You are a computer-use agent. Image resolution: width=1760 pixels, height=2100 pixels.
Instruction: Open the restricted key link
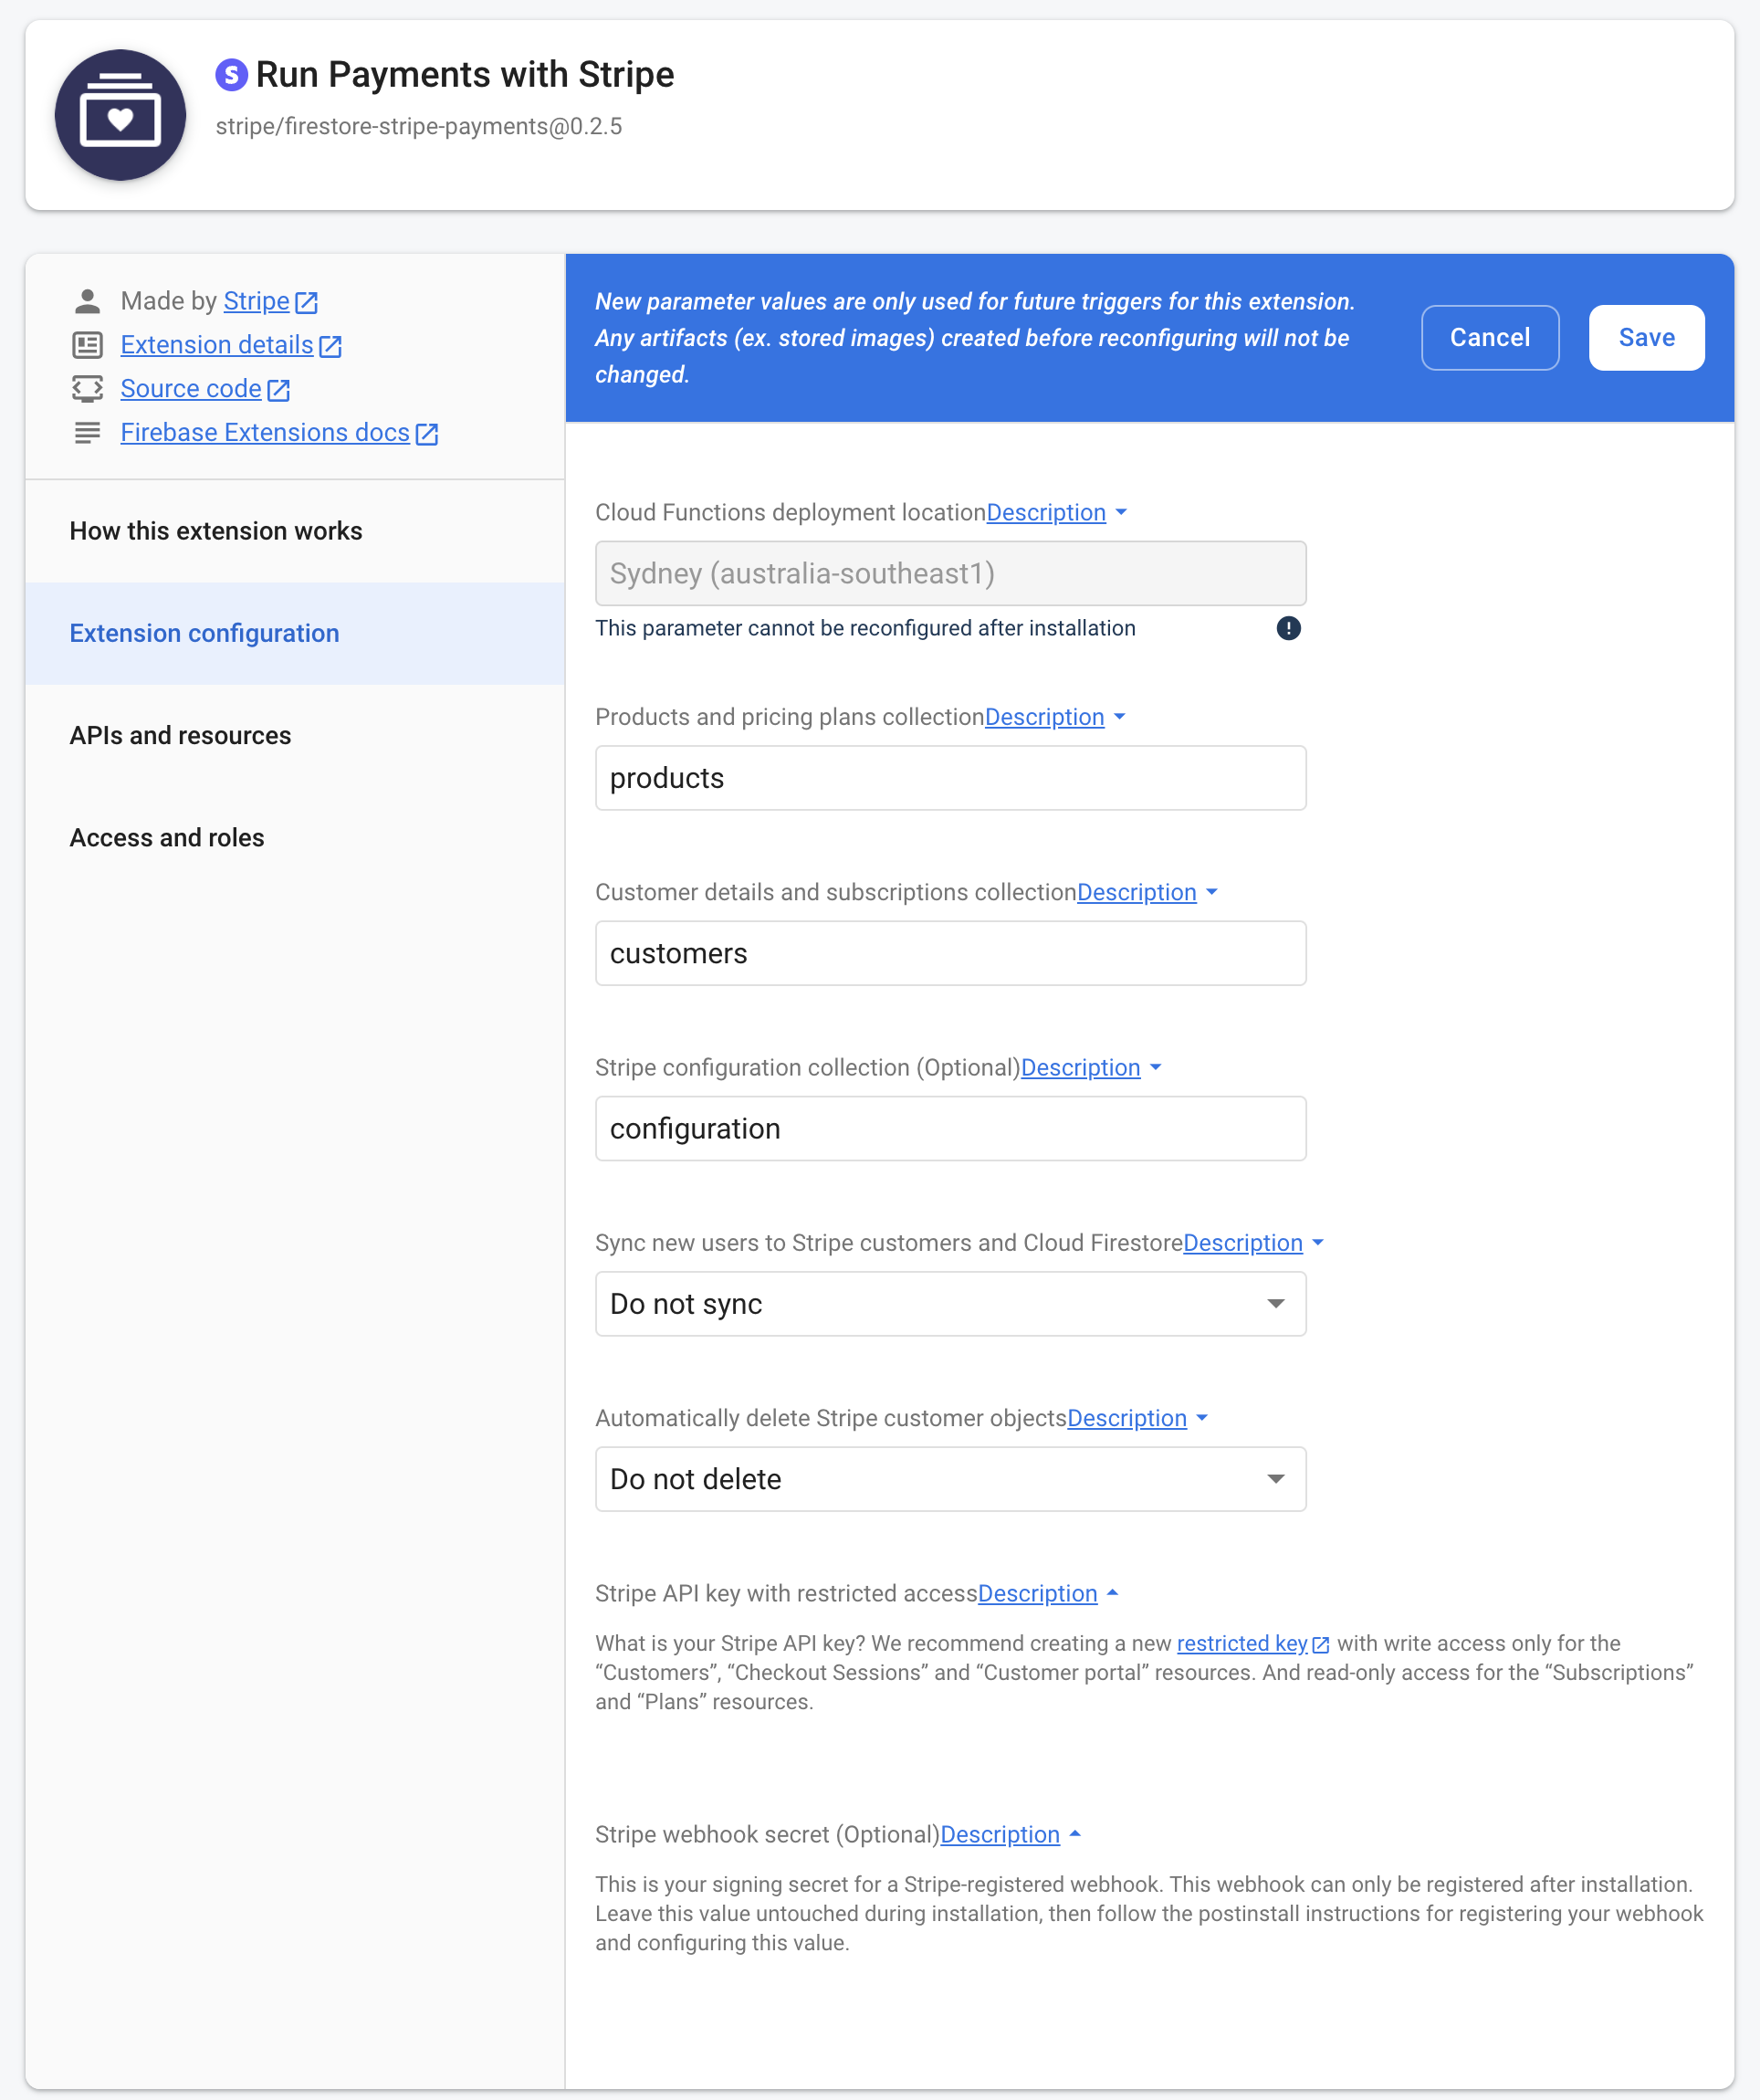pyautogui.click(x=1243, y=1643)
